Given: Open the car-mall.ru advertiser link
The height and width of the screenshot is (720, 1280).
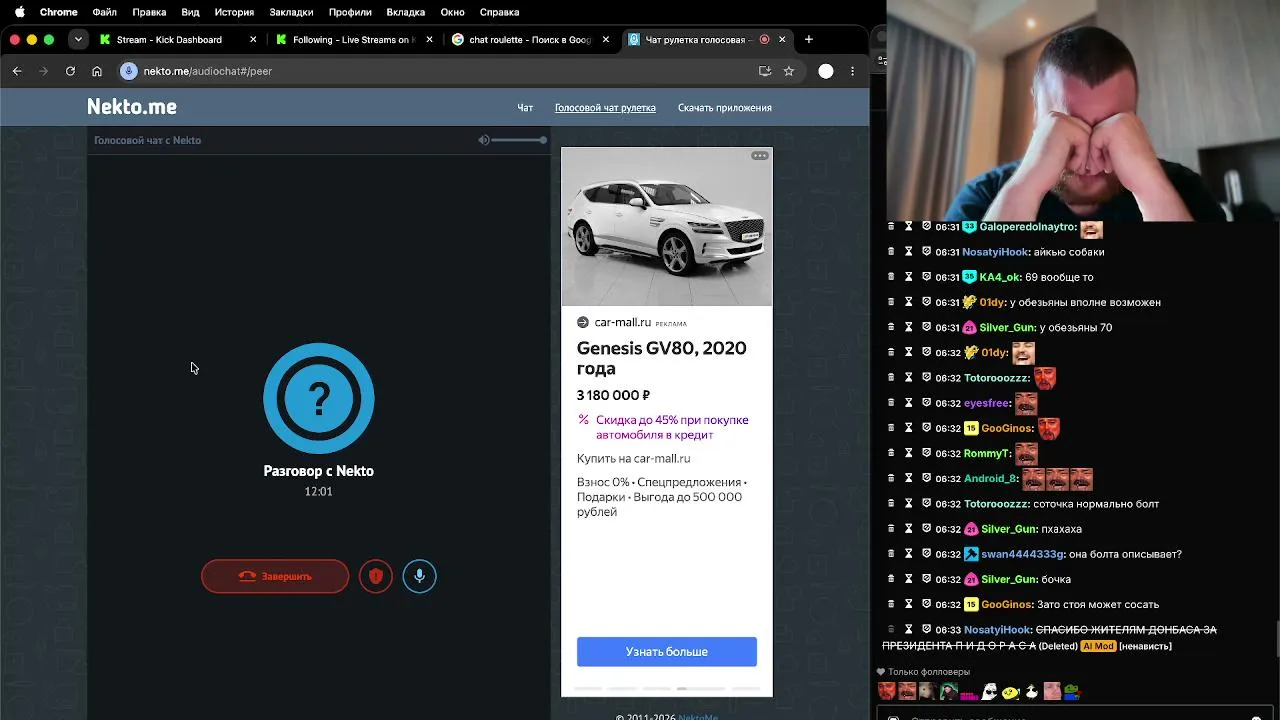Looking at the screenshot, I should pyautogui.click(x=622, y=322).
